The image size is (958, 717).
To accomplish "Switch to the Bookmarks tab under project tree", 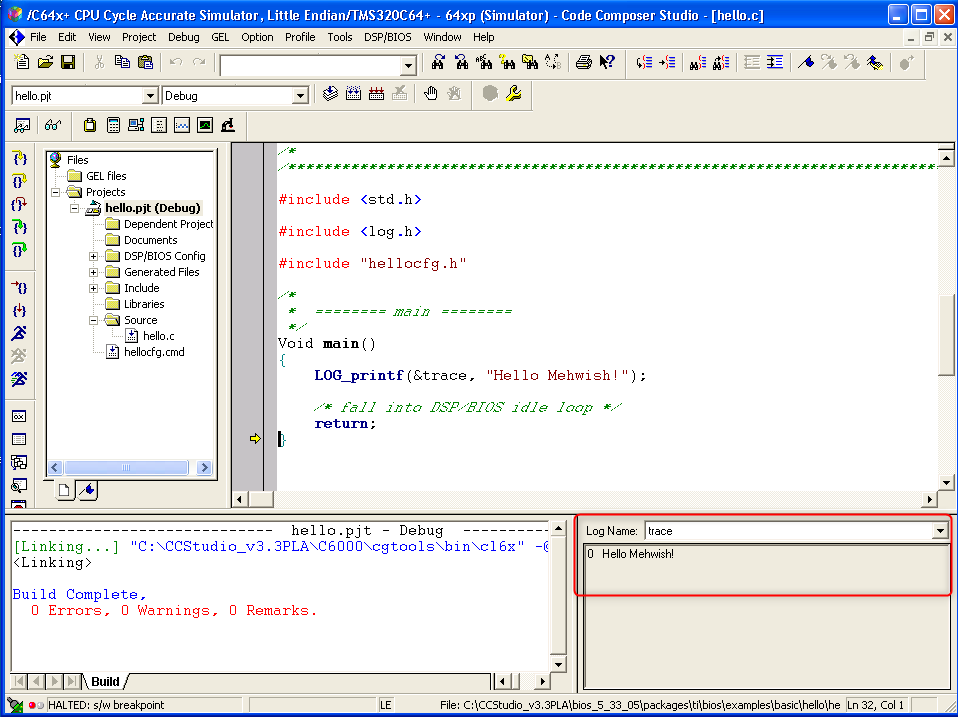I will point(88,490).
